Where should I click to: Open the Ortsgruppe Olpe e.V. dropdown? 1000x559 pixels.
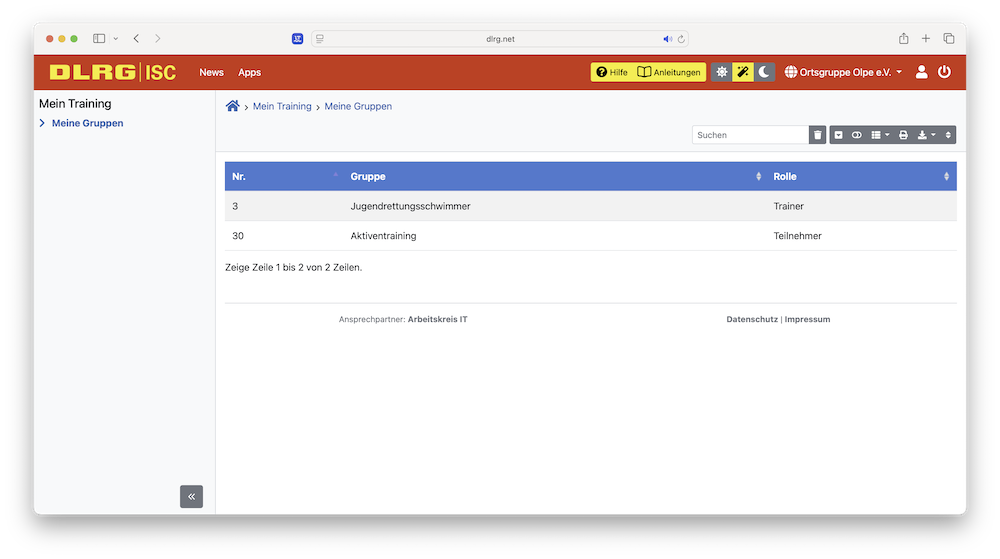pos(843,72)
